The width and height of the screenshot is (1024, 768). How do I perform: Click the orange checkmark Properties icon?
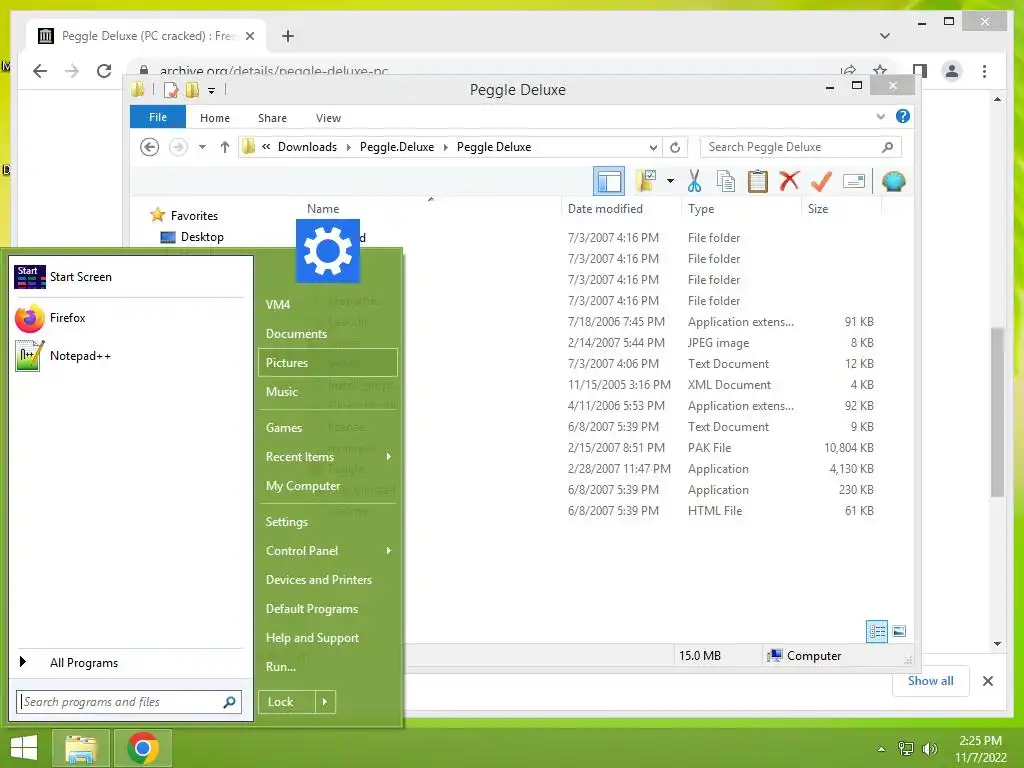821,181
